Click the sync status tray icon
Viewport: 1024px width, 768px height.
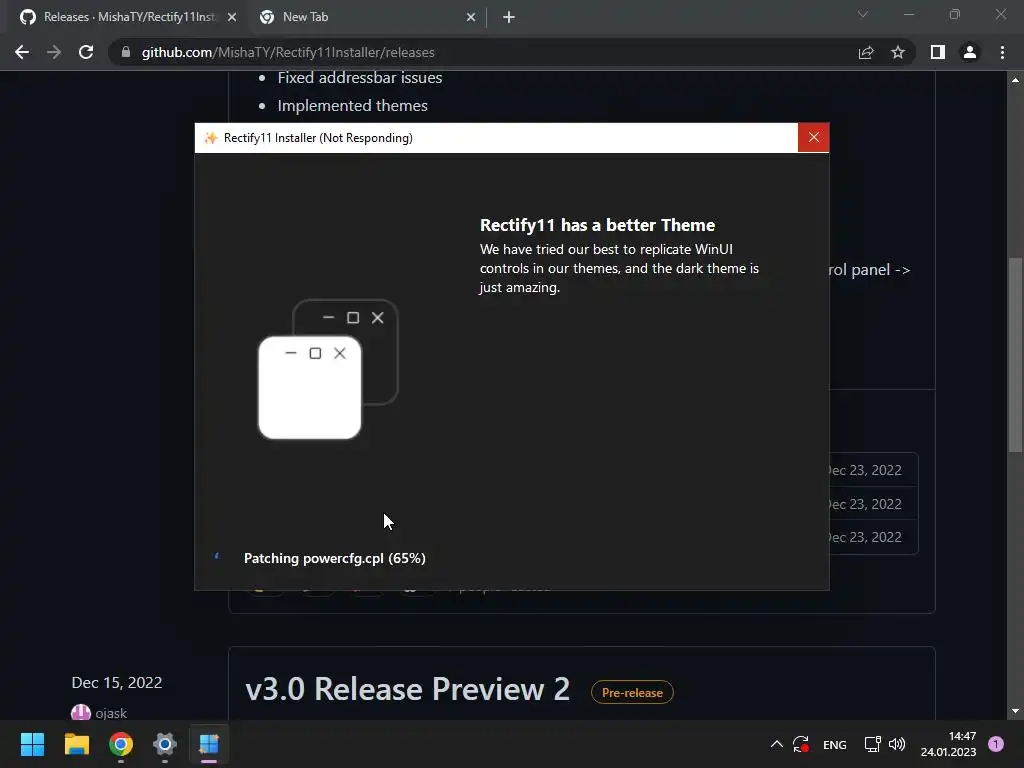pyautogui.click(x=801, y=744)
